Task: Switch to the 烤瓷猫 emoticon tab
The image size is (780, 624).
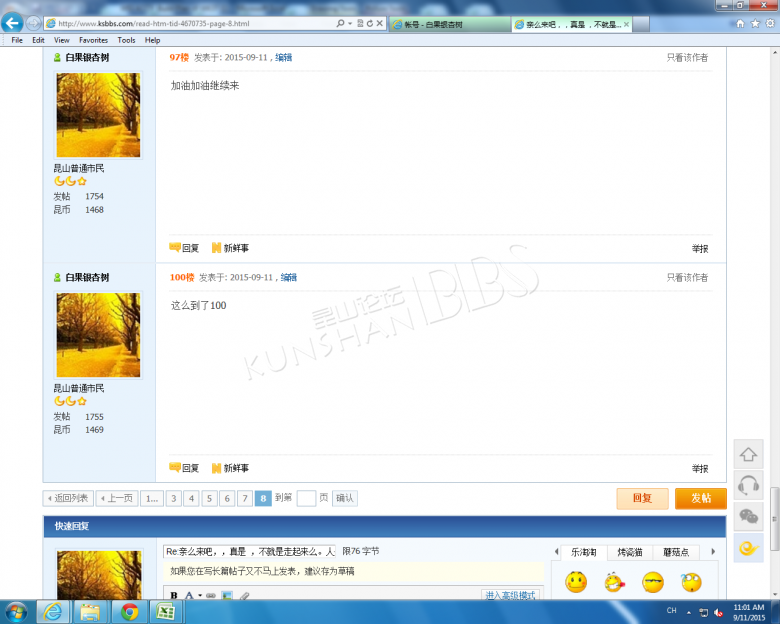Action: click(x=629, y=552)
